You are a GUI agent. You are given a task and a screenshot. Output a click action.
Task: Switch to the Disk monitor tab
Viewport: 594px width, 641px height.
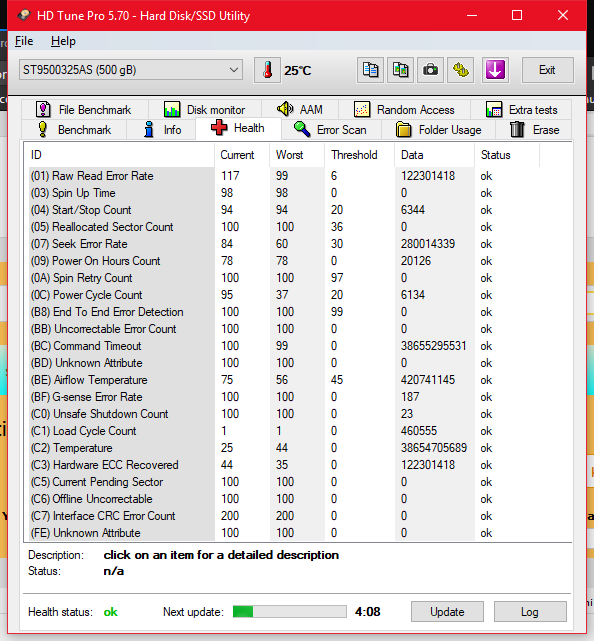pyautogui.click(x=204, y=110)
